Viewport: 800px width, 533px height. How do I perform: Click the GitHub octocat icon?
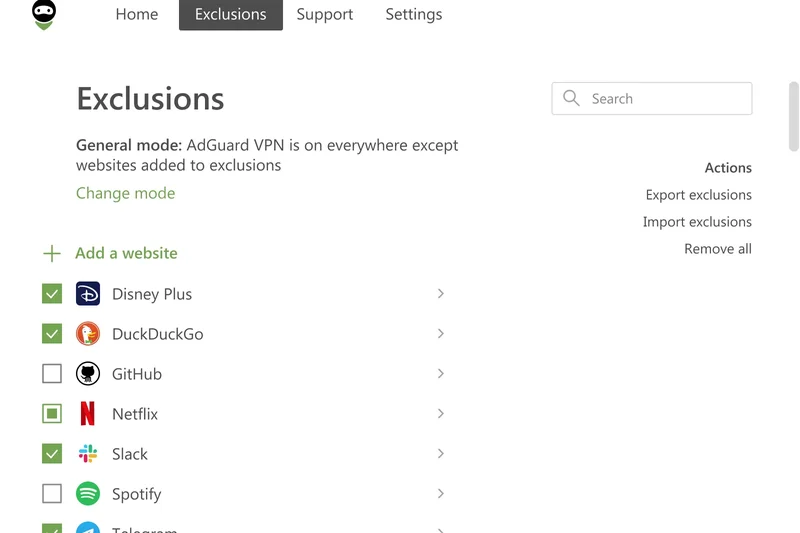(x=88, y=374)
